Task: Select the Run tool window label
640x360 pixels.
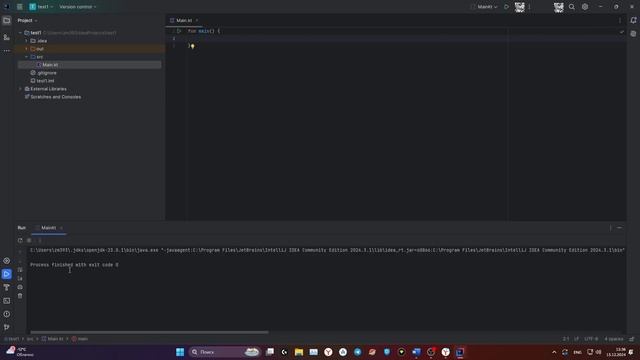Action: (x=22, y=228)
